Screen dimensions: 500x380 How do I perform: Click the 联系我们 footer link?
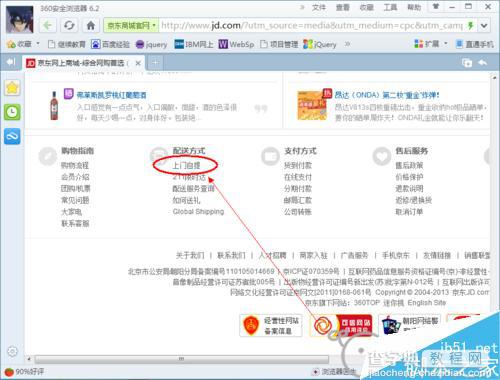tap(231, 255)
